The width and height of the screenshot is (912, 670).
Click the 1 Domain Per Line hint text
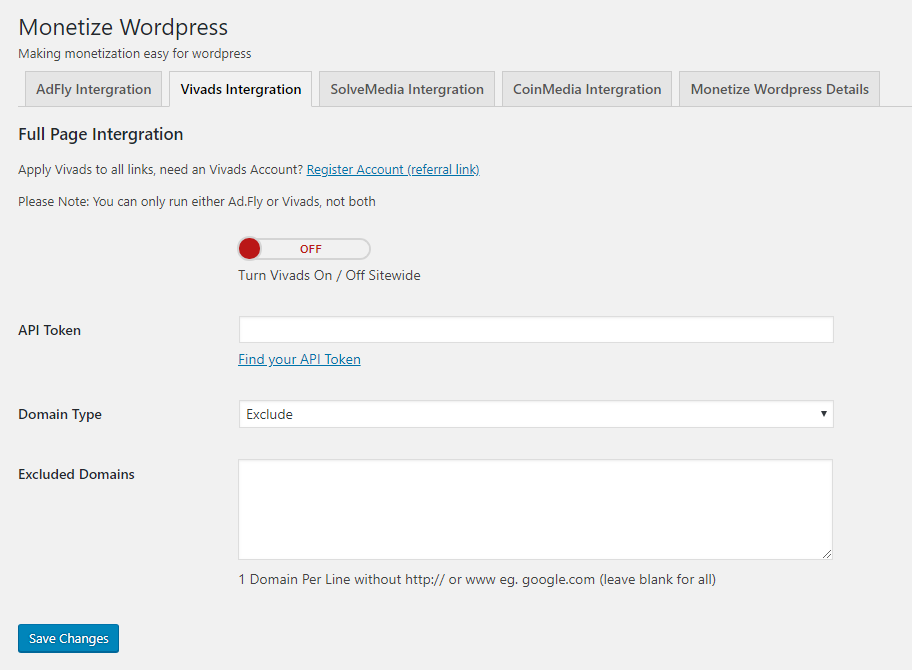coord(476,579)
